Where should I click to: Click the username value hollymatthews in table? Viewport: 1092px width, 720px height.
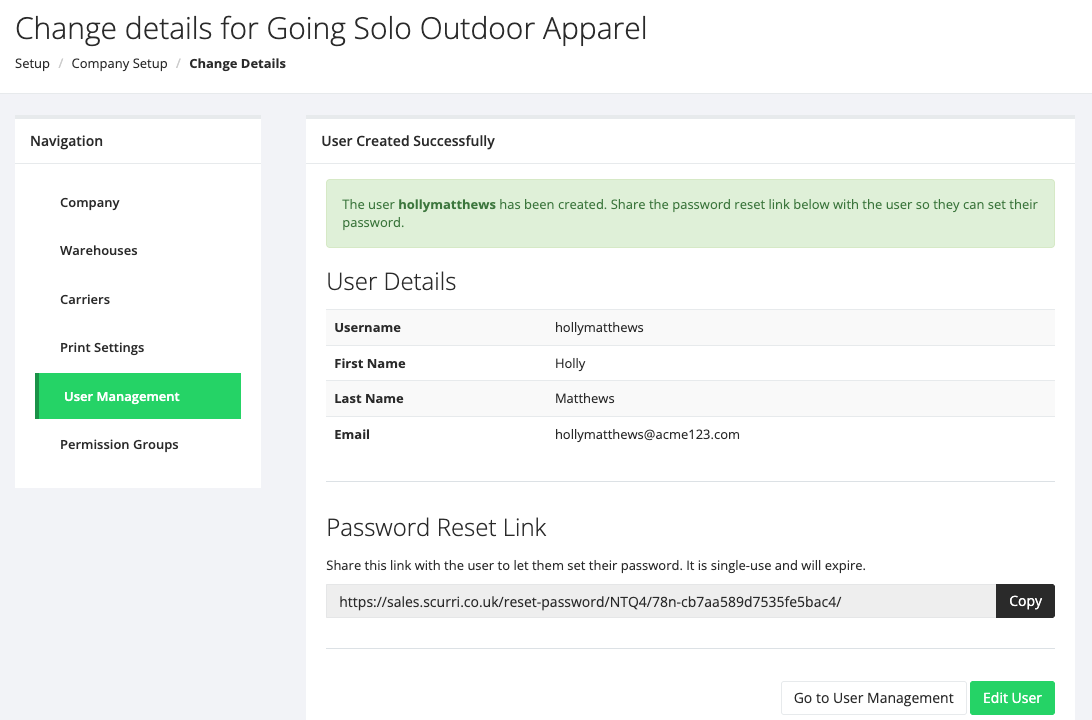(x=599, y=327)
